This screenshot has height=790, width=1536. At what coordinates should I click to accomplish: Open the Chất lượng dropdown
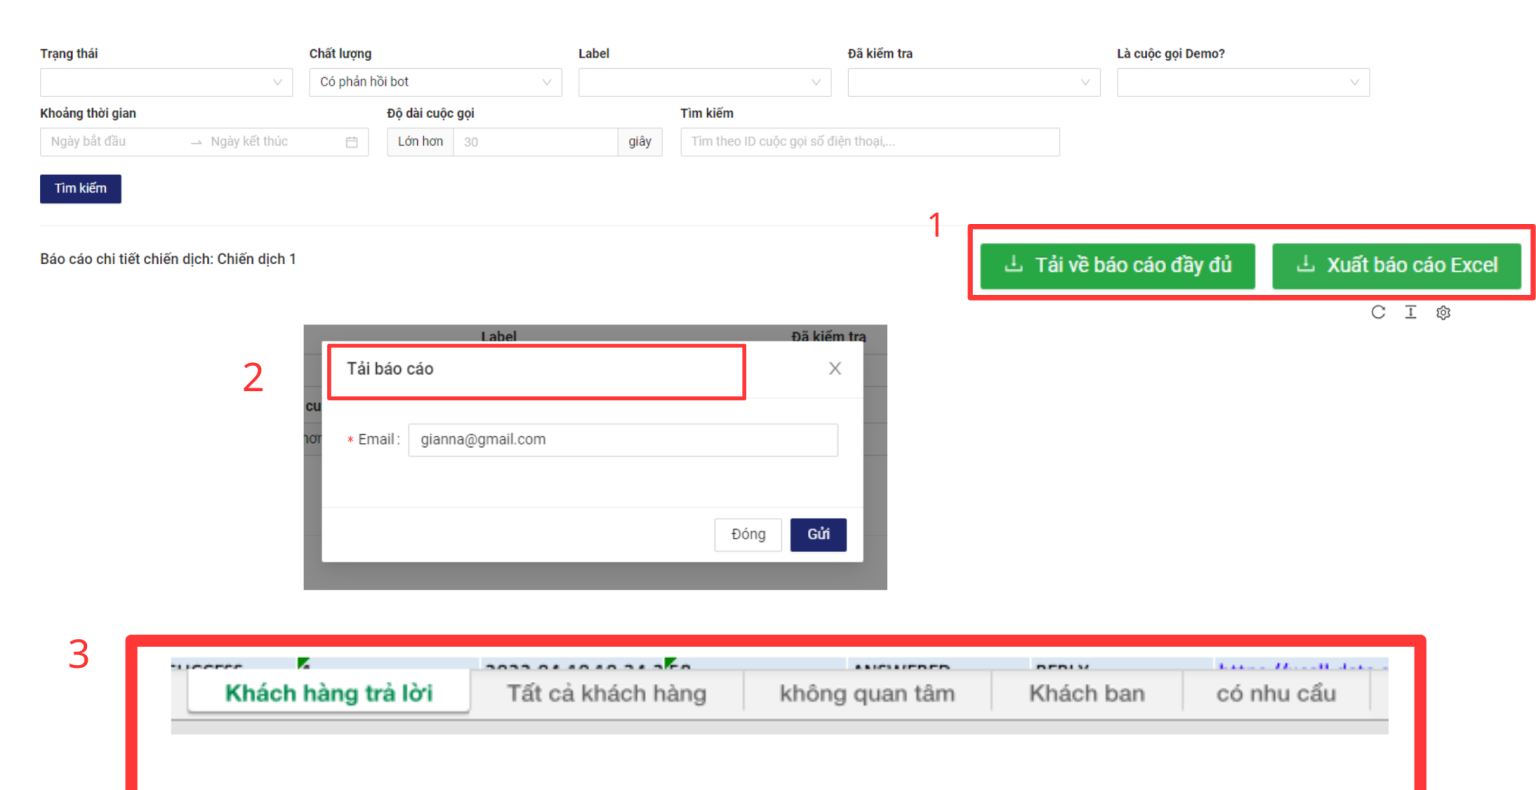(x=435, y=82)
